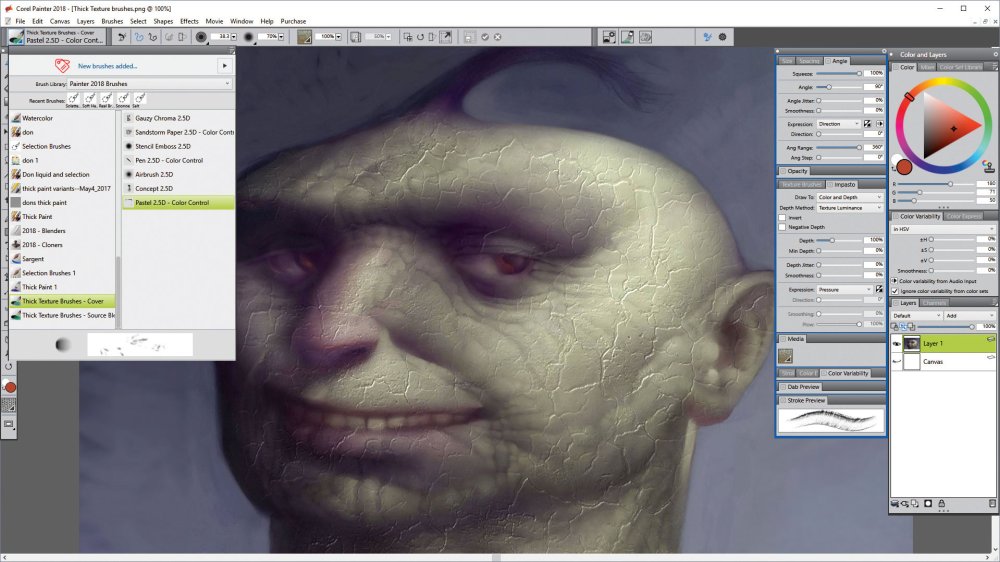Screen dimensions: 1000x562
Task: Click the invert expression icon beside Direction dropdown
Action: coord(867,124)
